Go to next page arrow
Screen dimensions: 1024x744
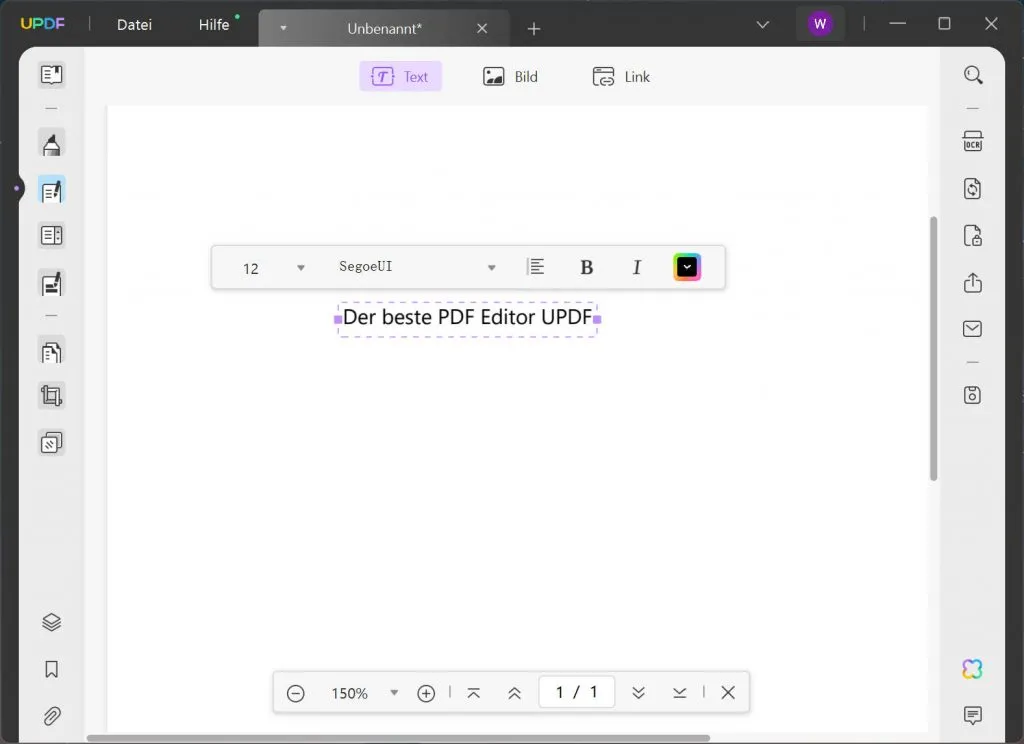click(x=639, y=693)
